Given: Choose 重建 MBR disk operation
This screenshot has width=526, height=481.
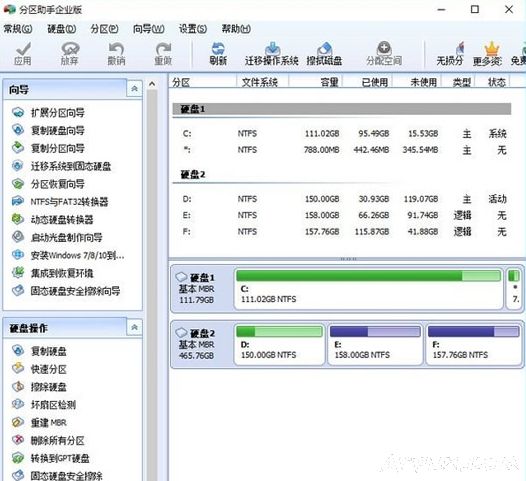Looking at the screenshot, I should (x=48, y=423).
